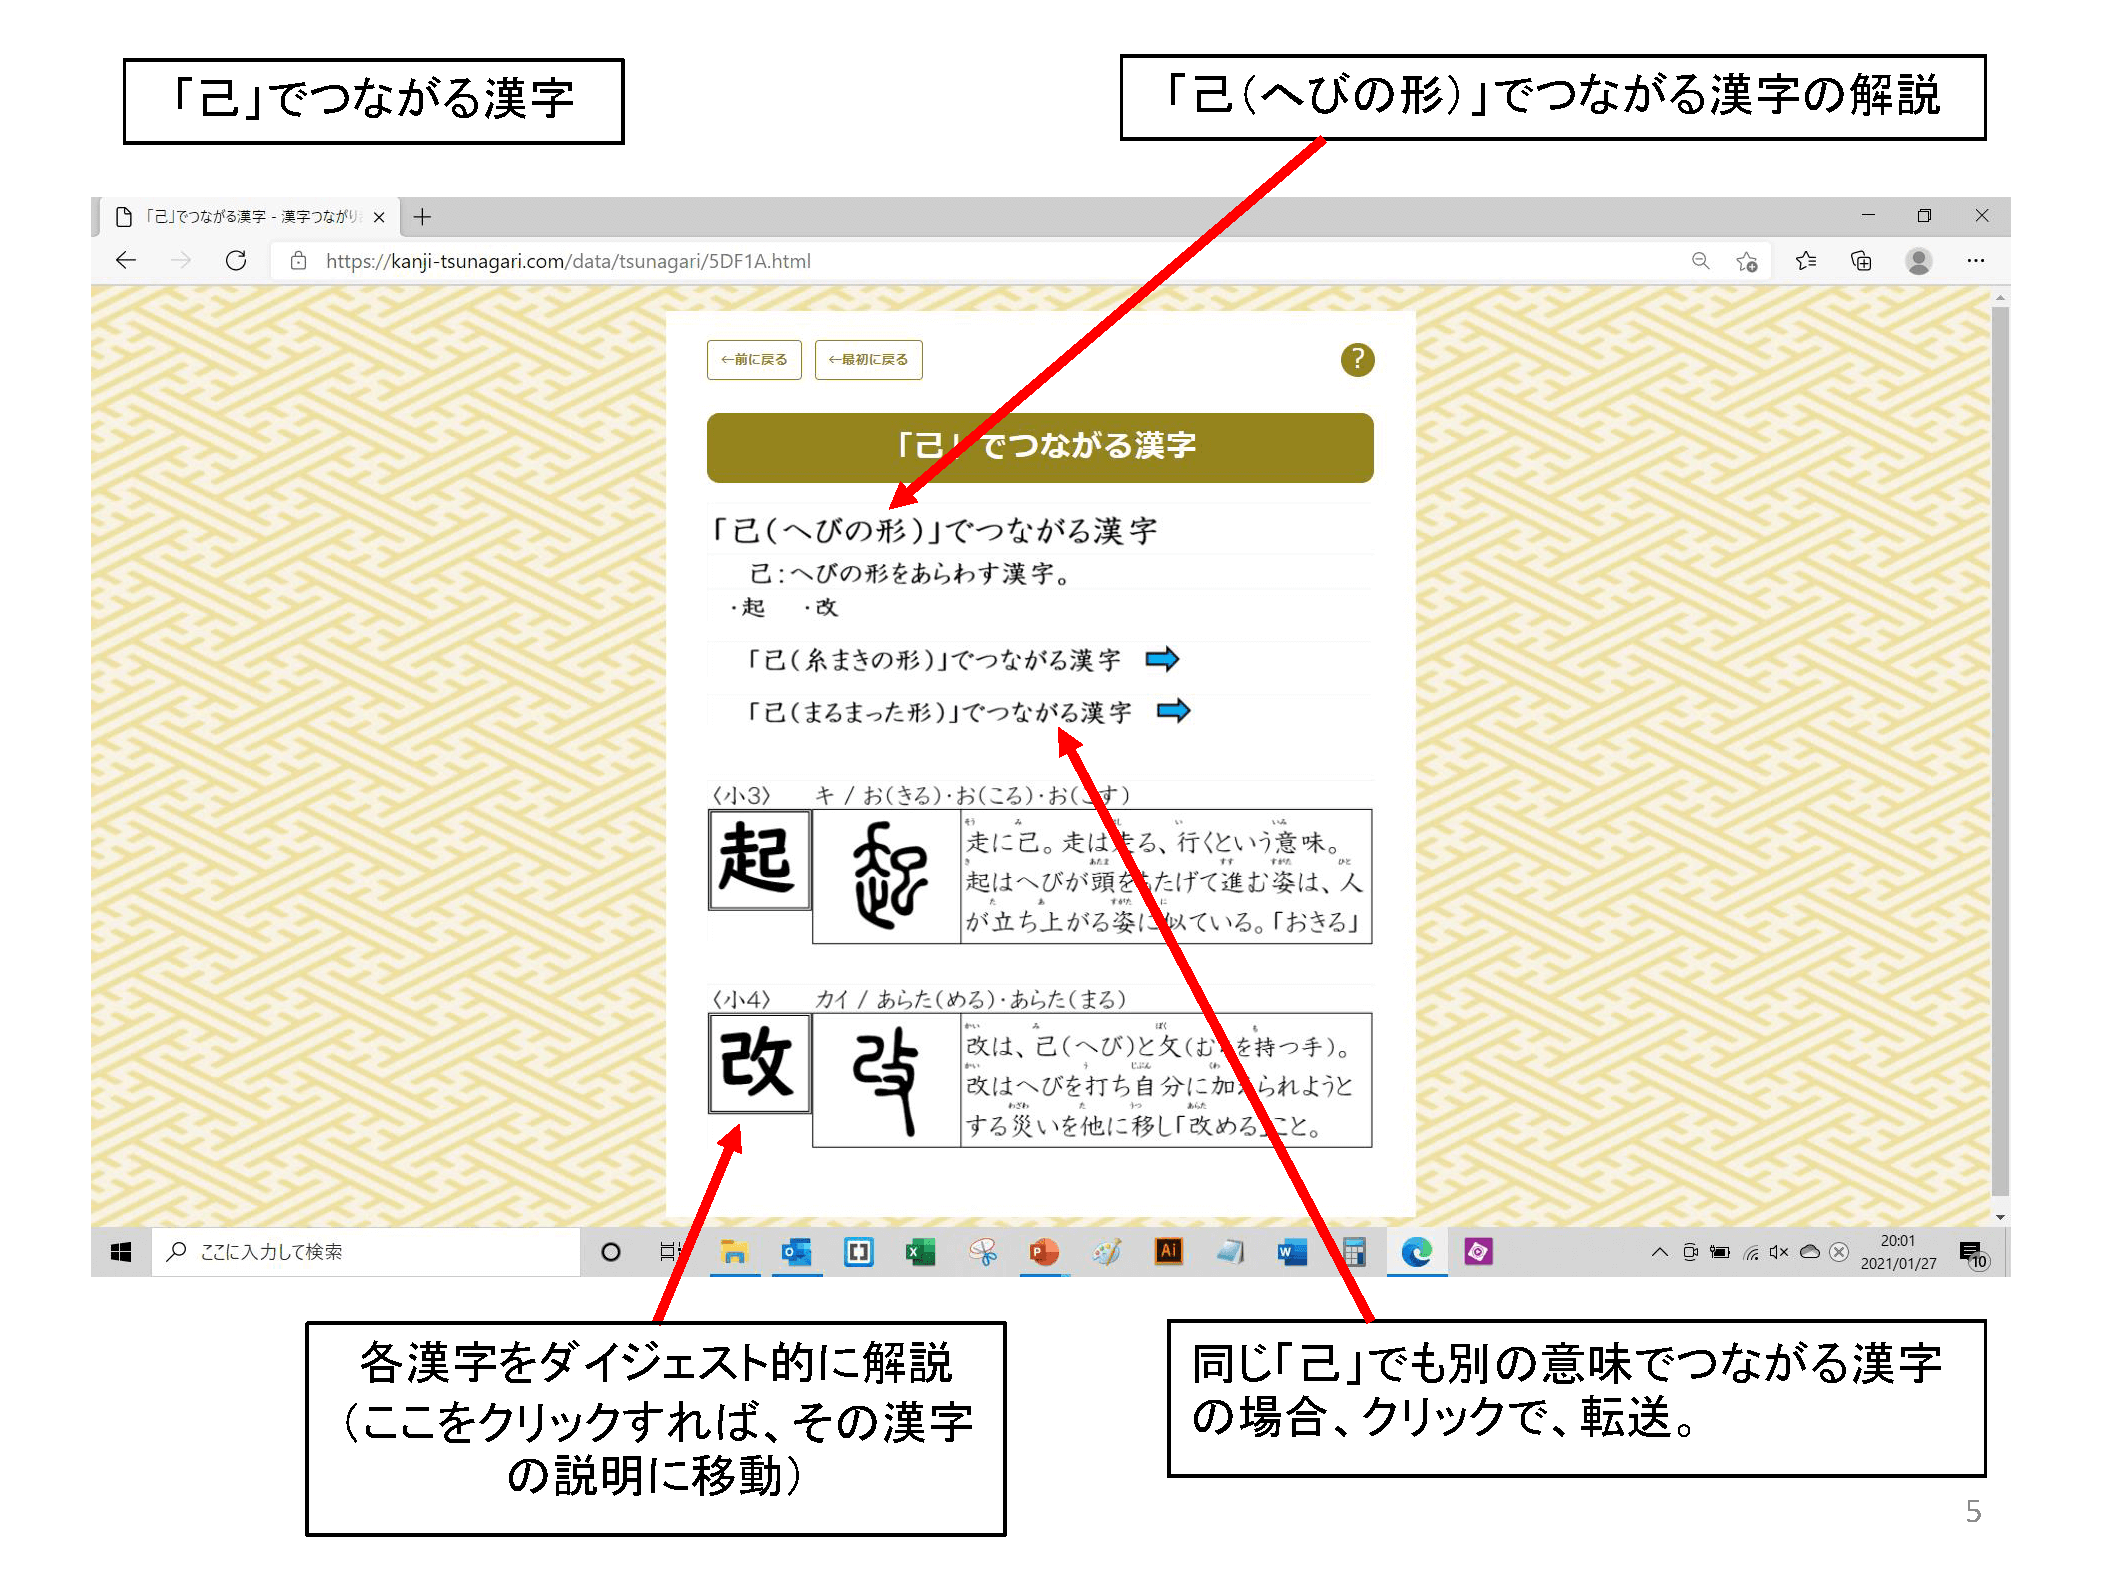Image resolution: width=2110 pixels, height=1583 pixels.
Task: Open browser settings ellipsis menu
Action: click(1975, 261)
